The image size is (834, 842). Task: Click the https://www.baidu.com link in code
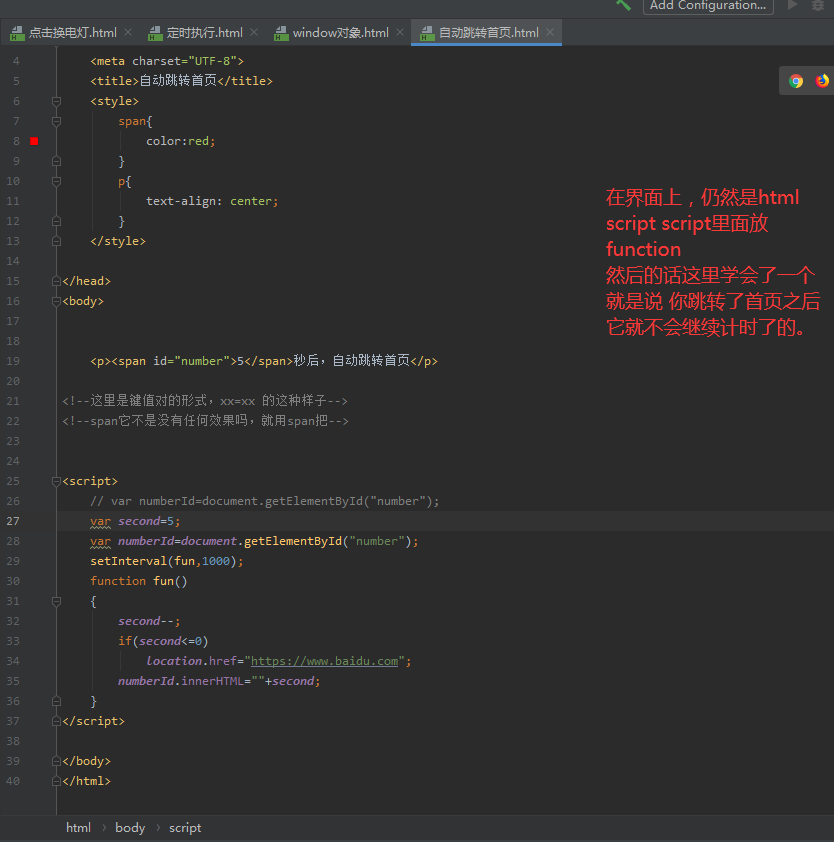tap(324, 661)
